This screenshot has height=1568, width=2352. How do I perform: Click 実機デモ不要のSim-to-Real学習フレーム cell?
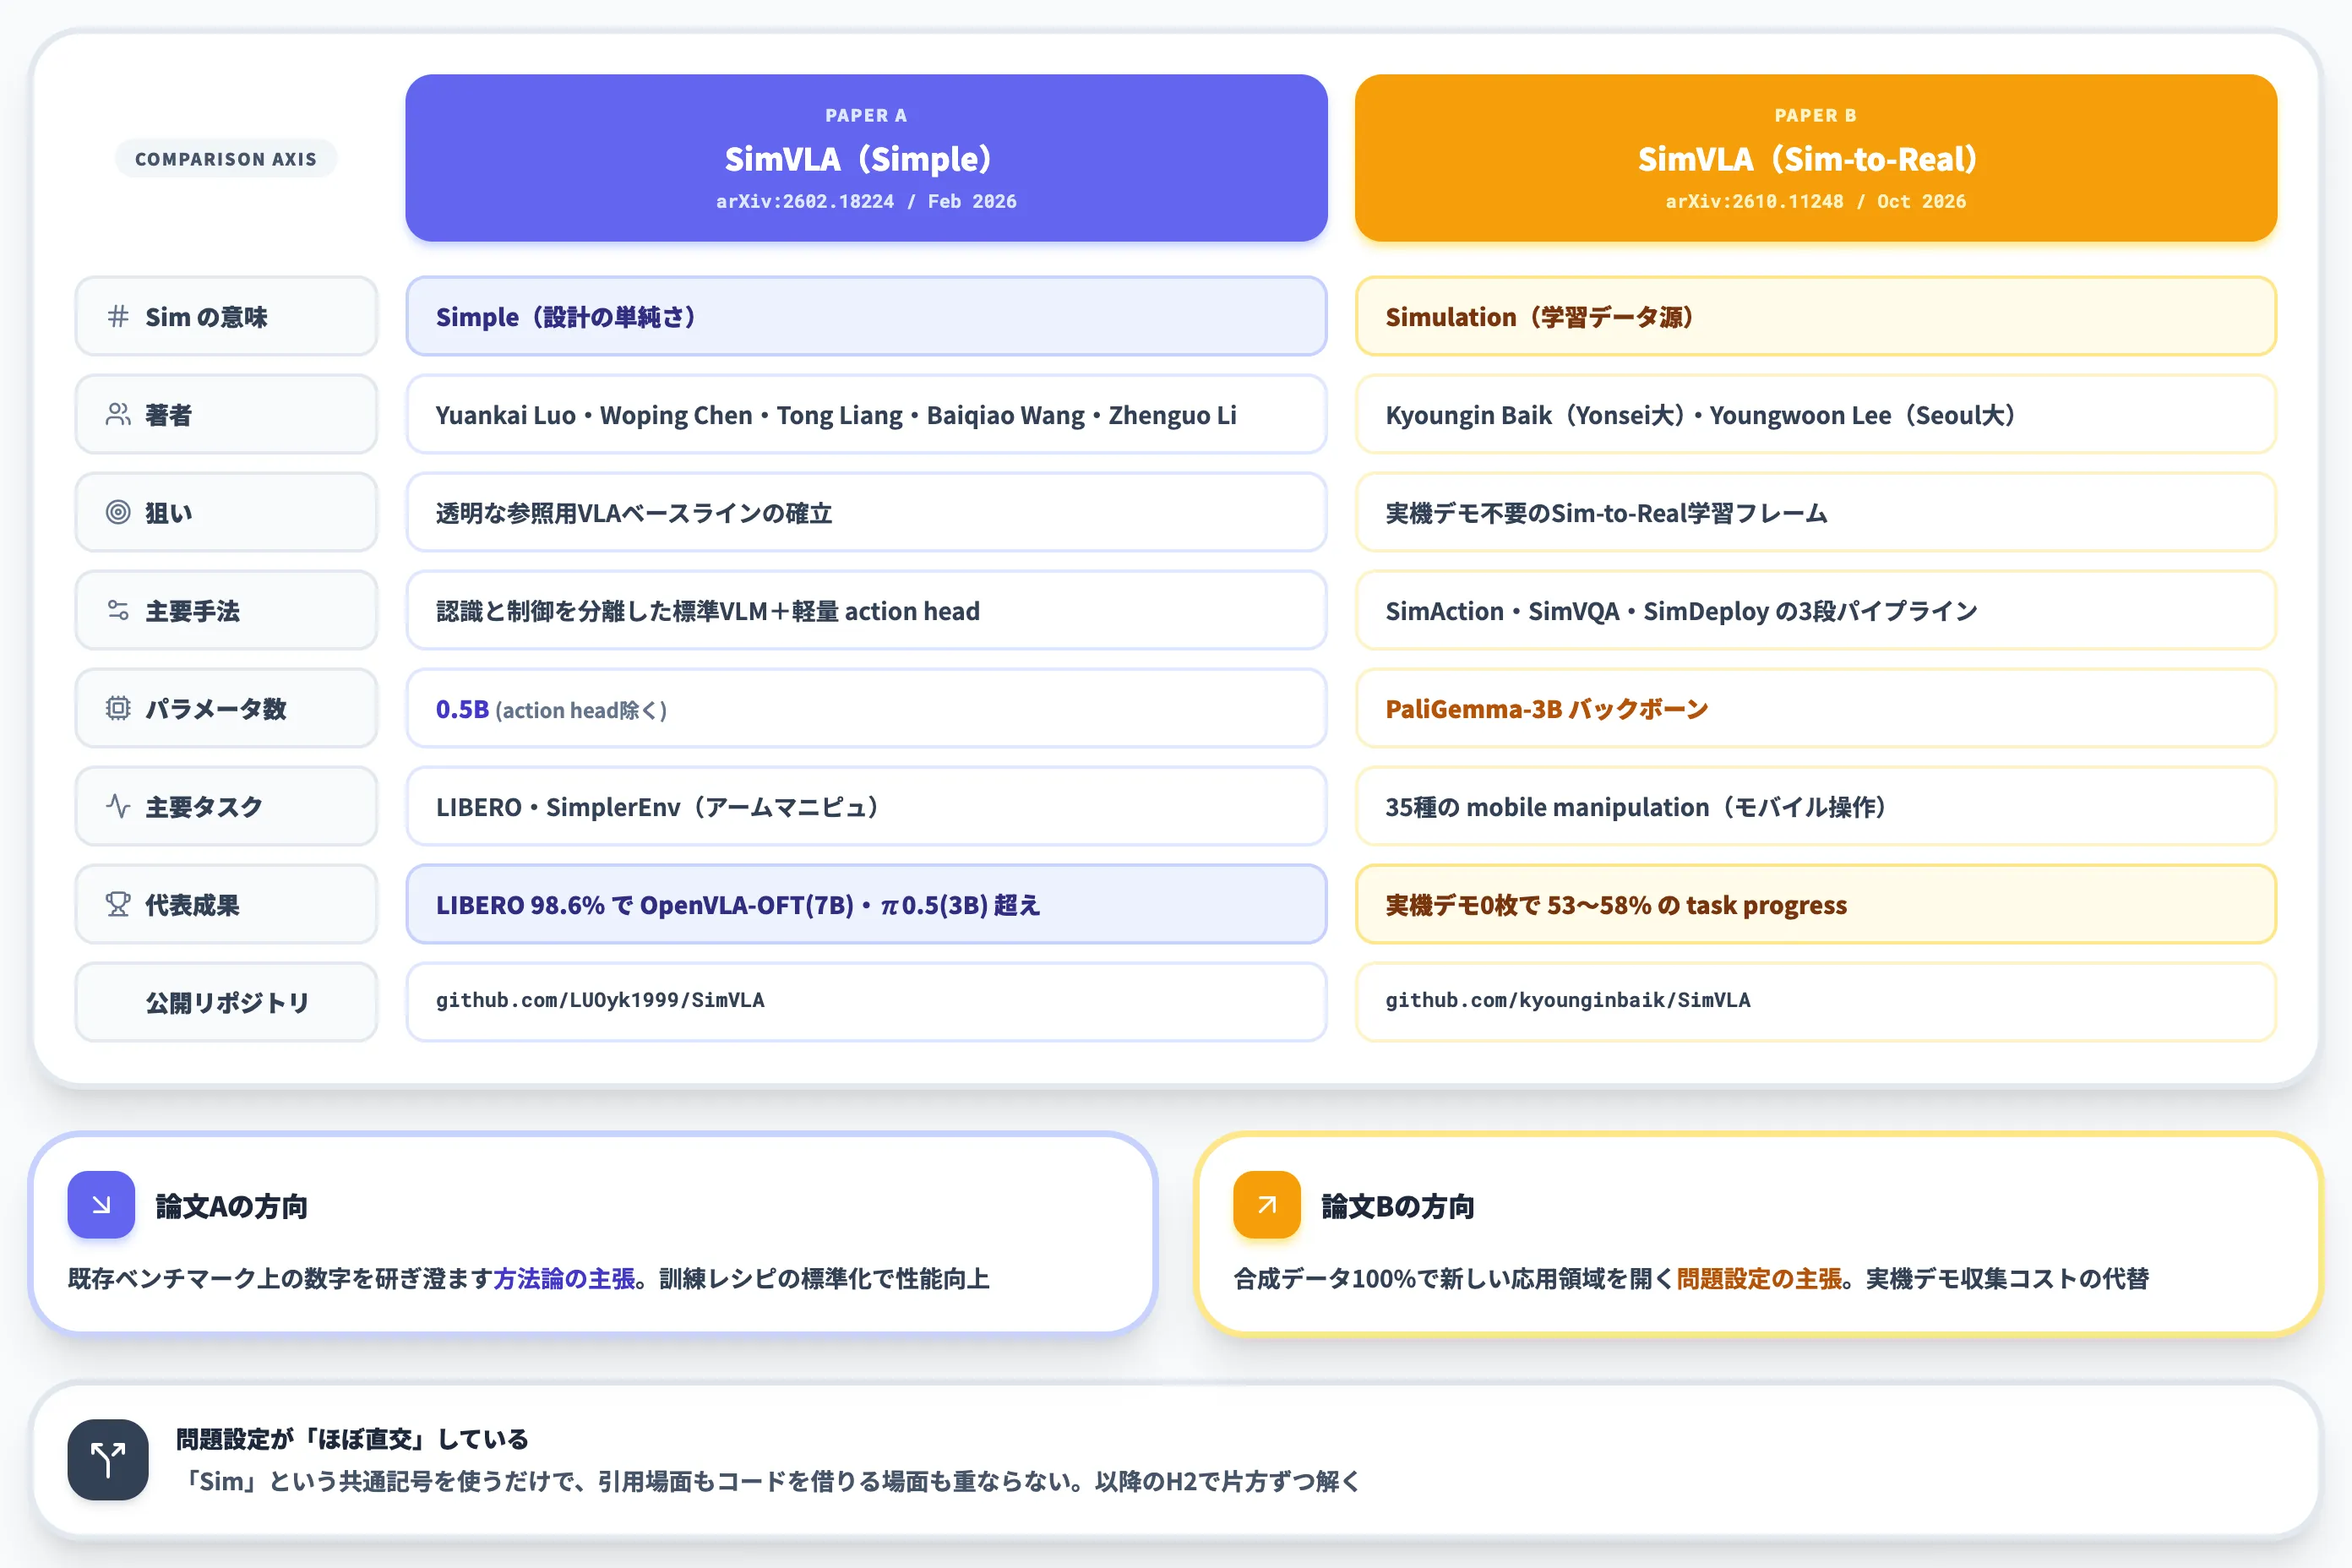pos(1816,512)
